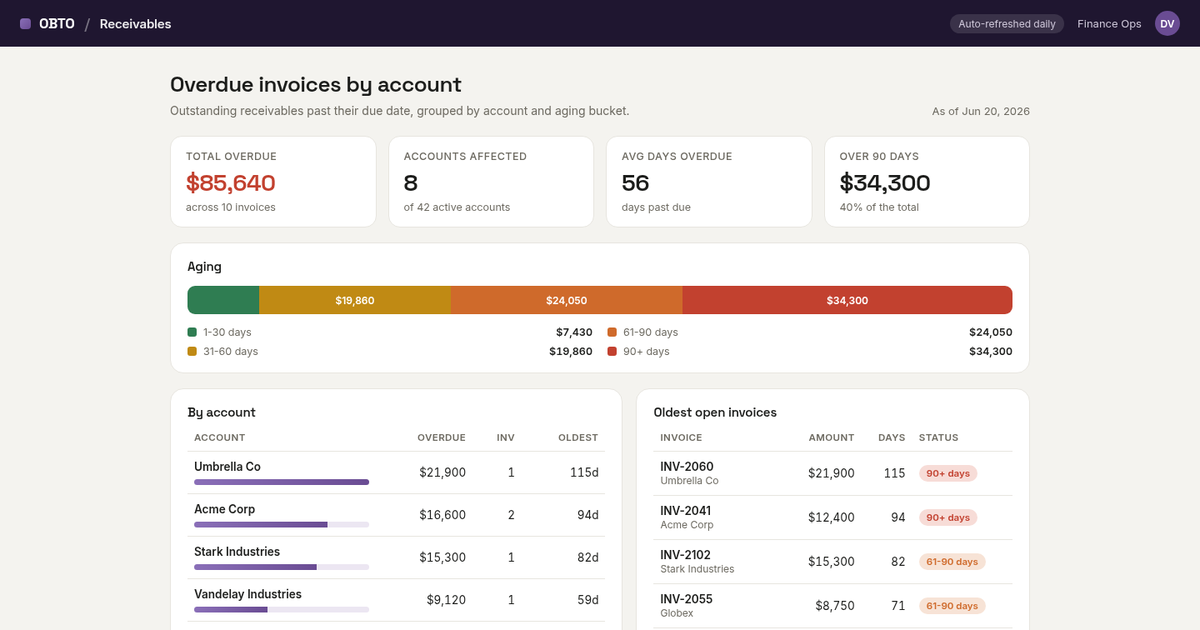Viewport: 1200px width, 630px height.
Task: Click the 'As of Jun 20, 2026' date
Action: point(981,111)
